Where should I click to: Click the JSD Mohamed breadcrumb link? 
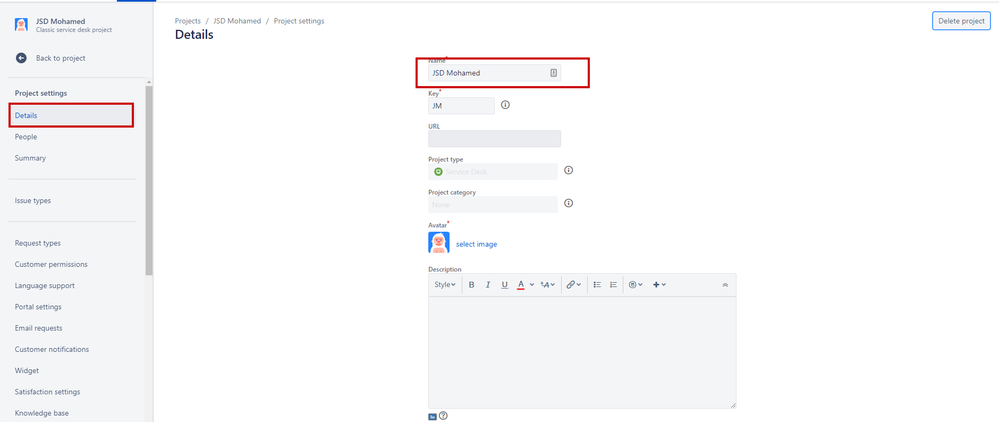pos(237,21)
